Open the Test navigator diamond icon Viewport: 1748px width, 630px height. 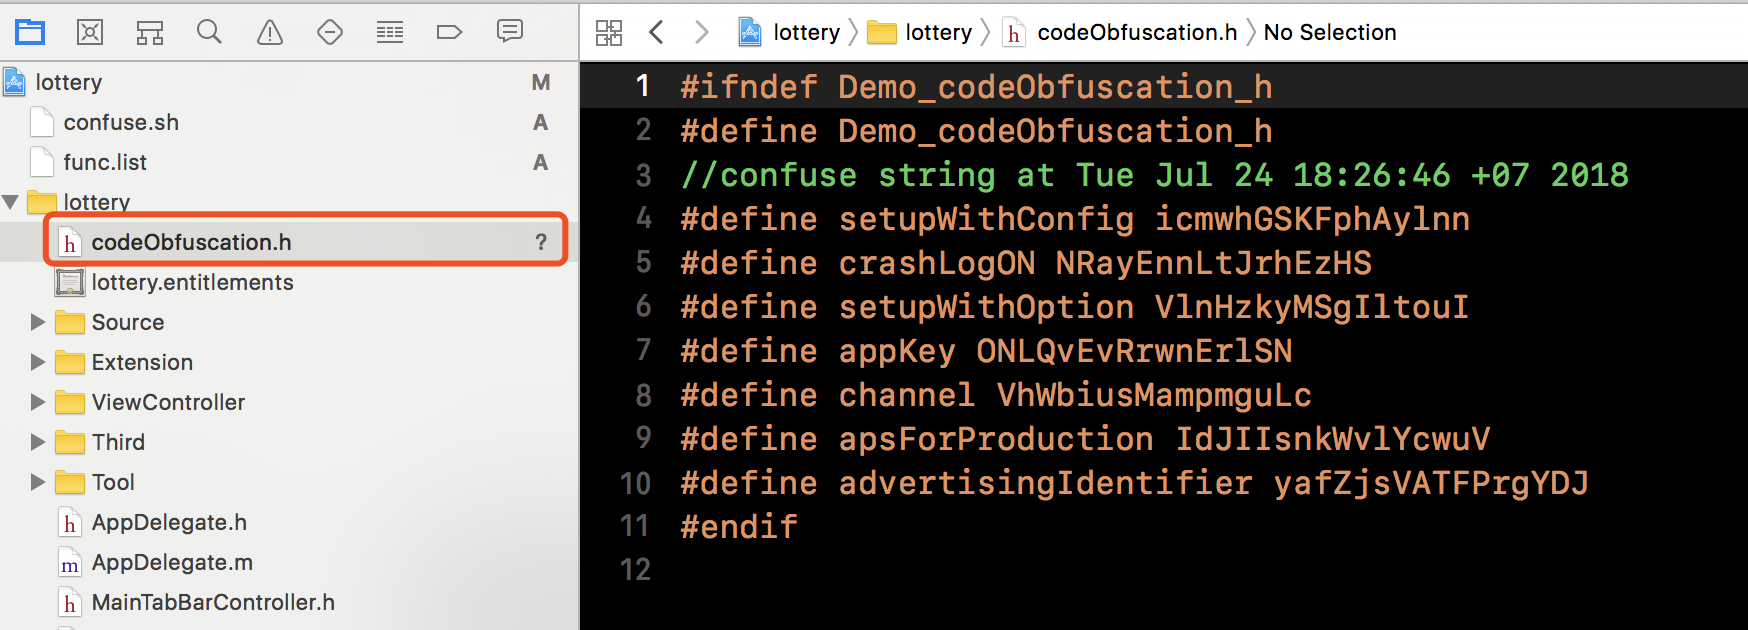point(330,32)
